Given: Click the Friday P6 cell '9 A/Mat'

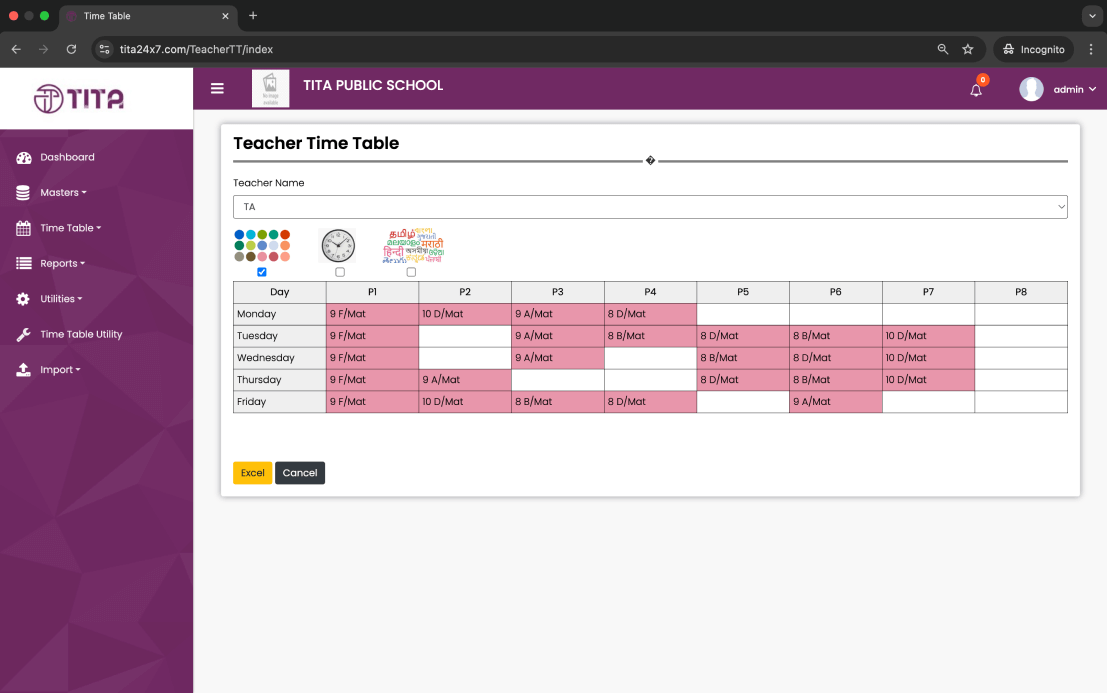Looking at the screenshot, I should click(836, 402).
